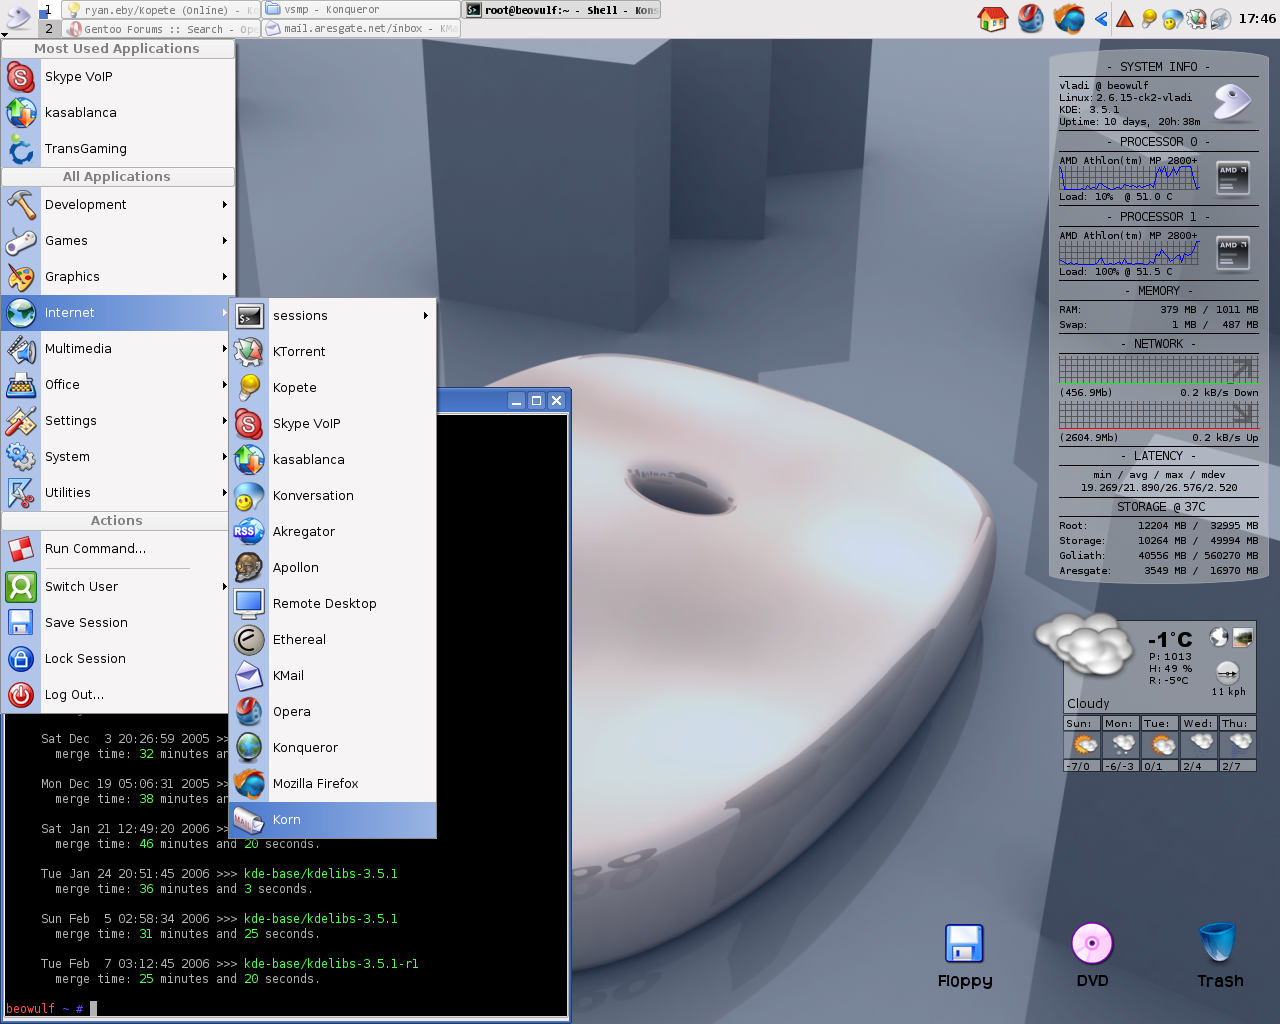
Task: Click the wind speed 11 kph icon
Action: coord(1228,673)
